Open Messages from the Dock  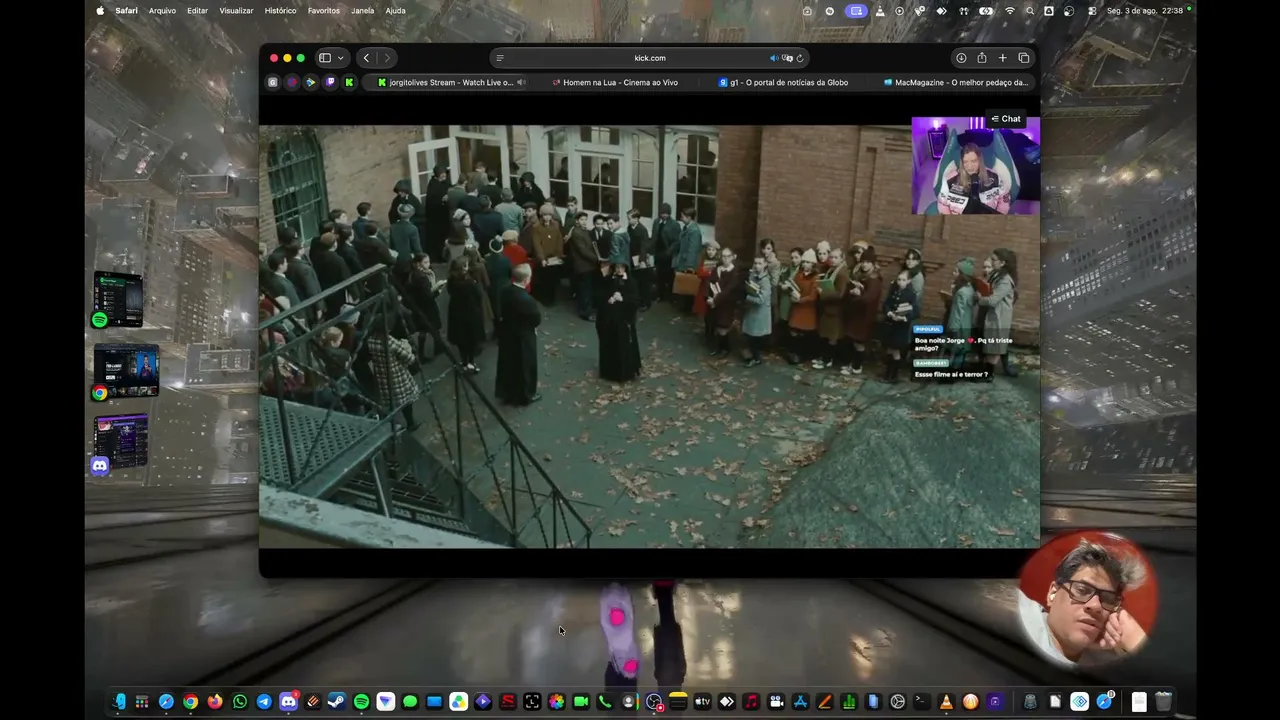410,702
